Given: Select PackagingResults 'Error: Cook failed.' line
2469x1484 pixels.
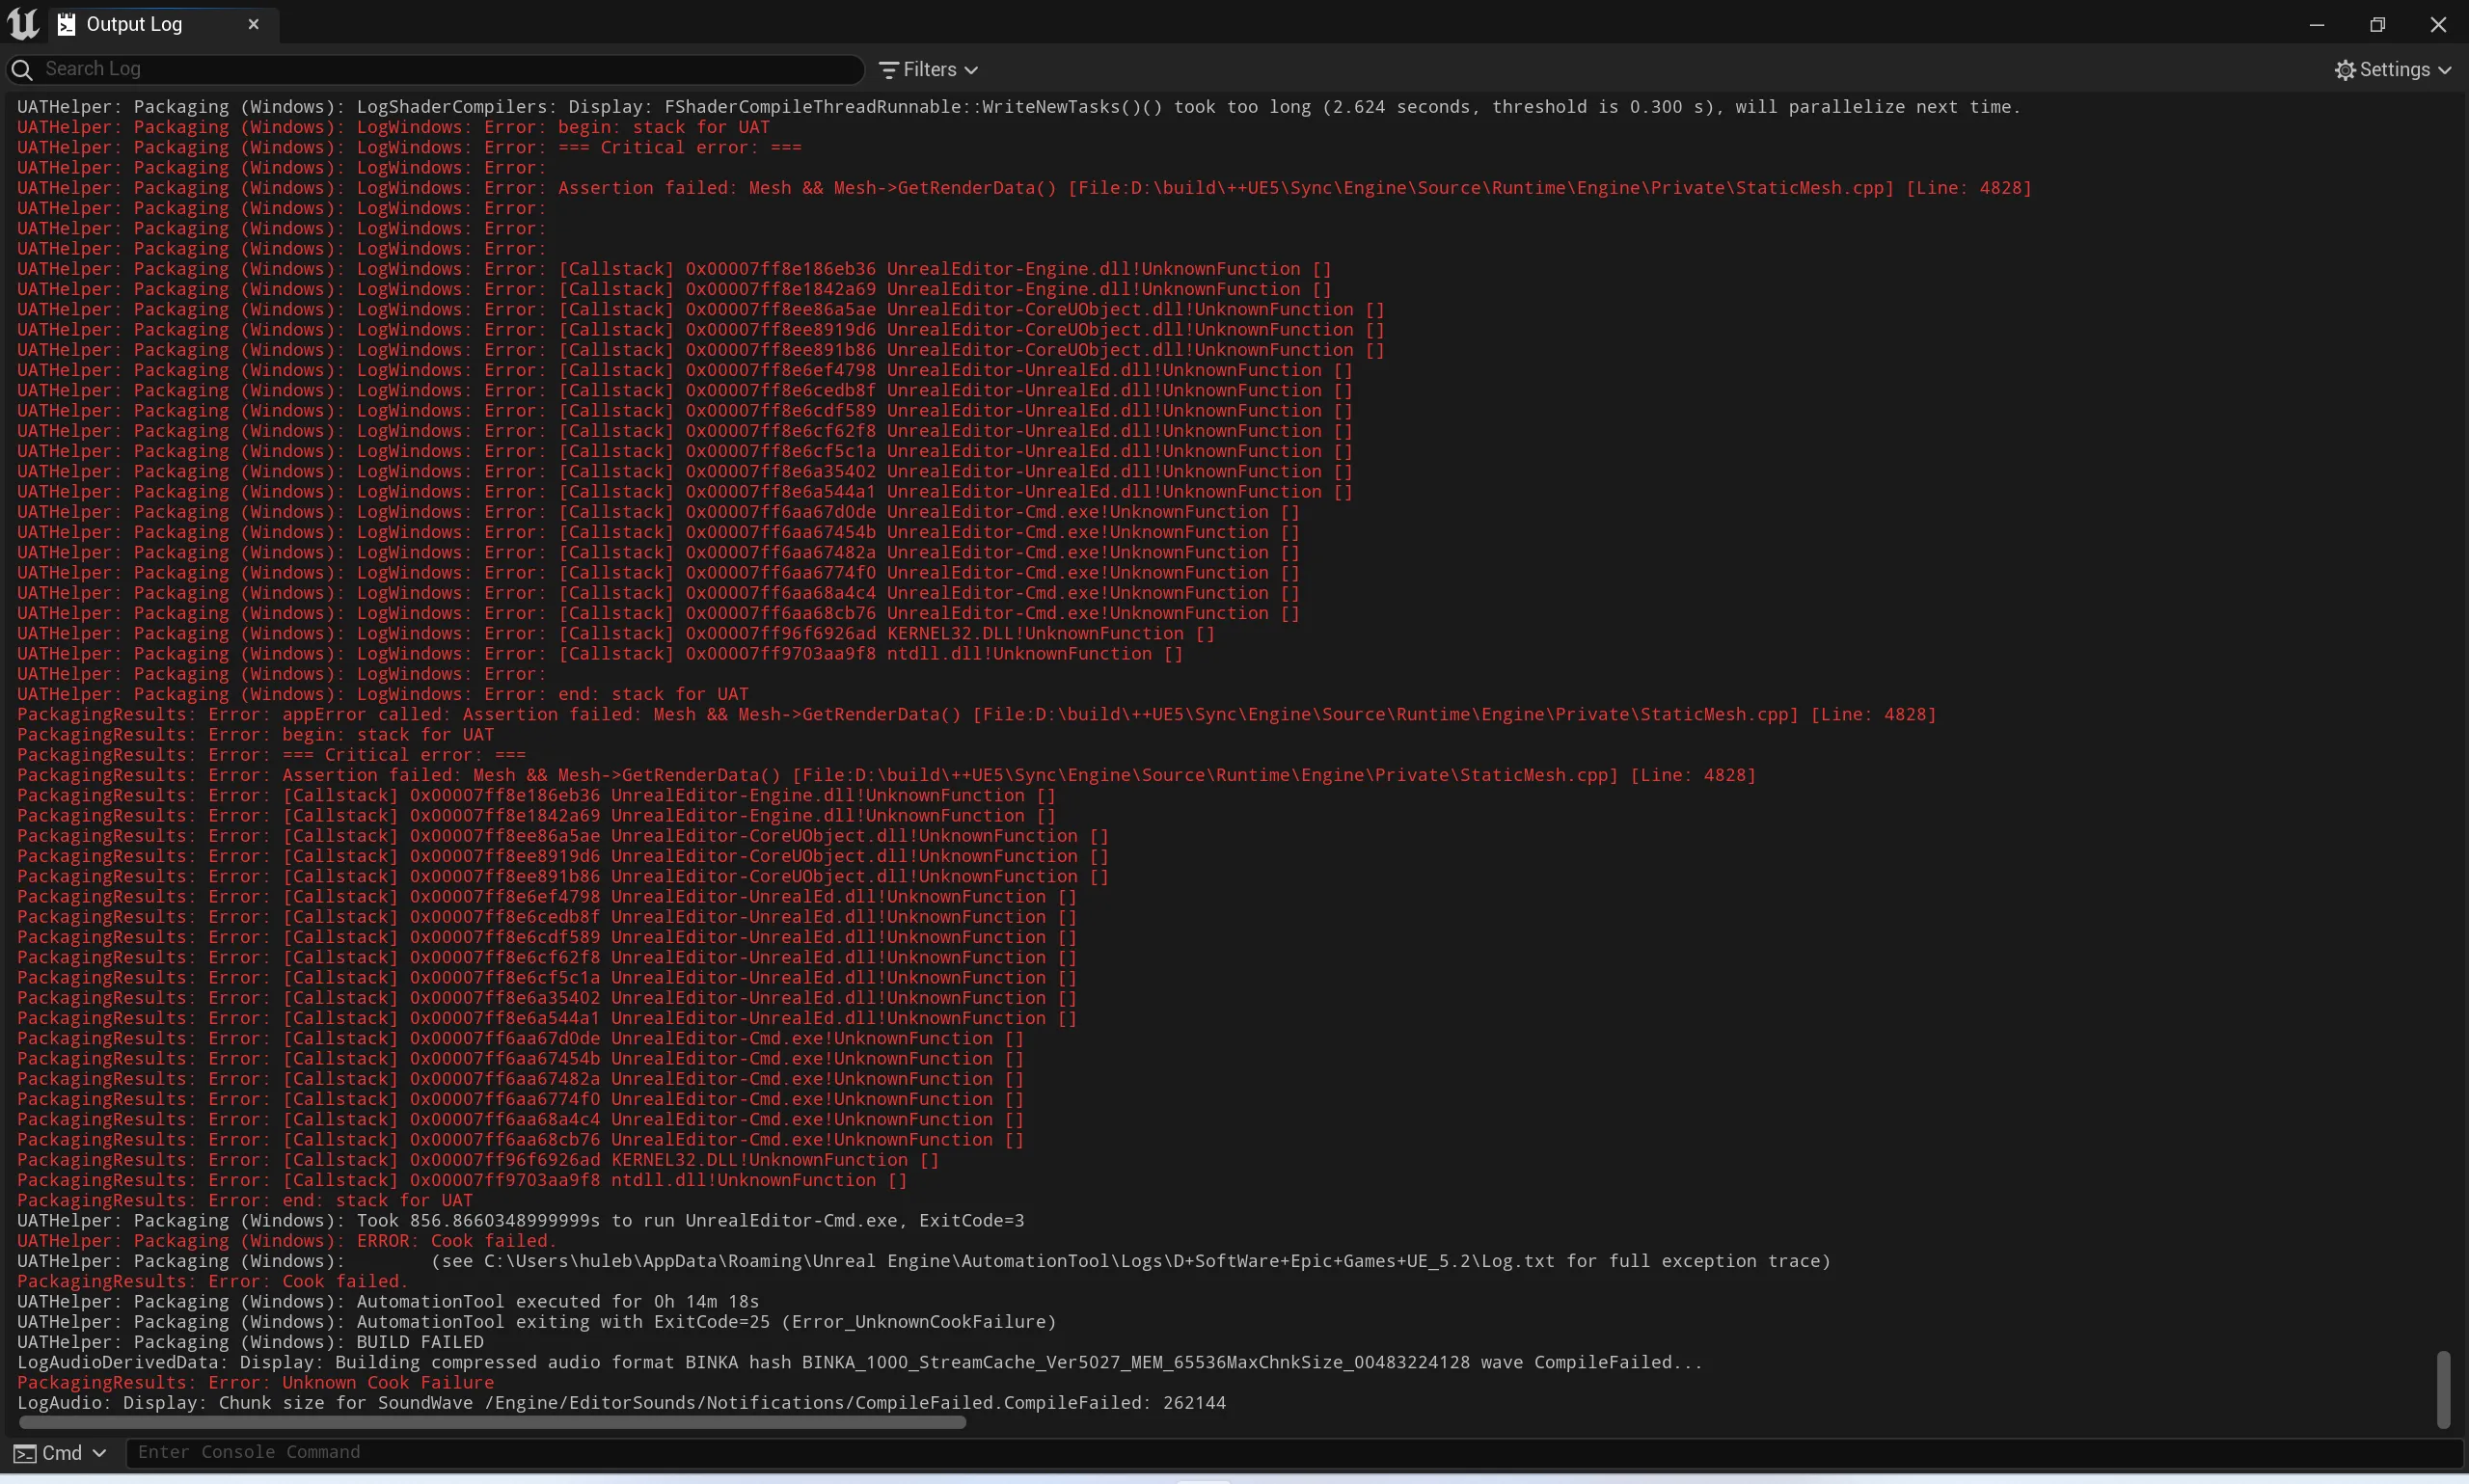Looking at the screenshot, I should pos(212,1281).
